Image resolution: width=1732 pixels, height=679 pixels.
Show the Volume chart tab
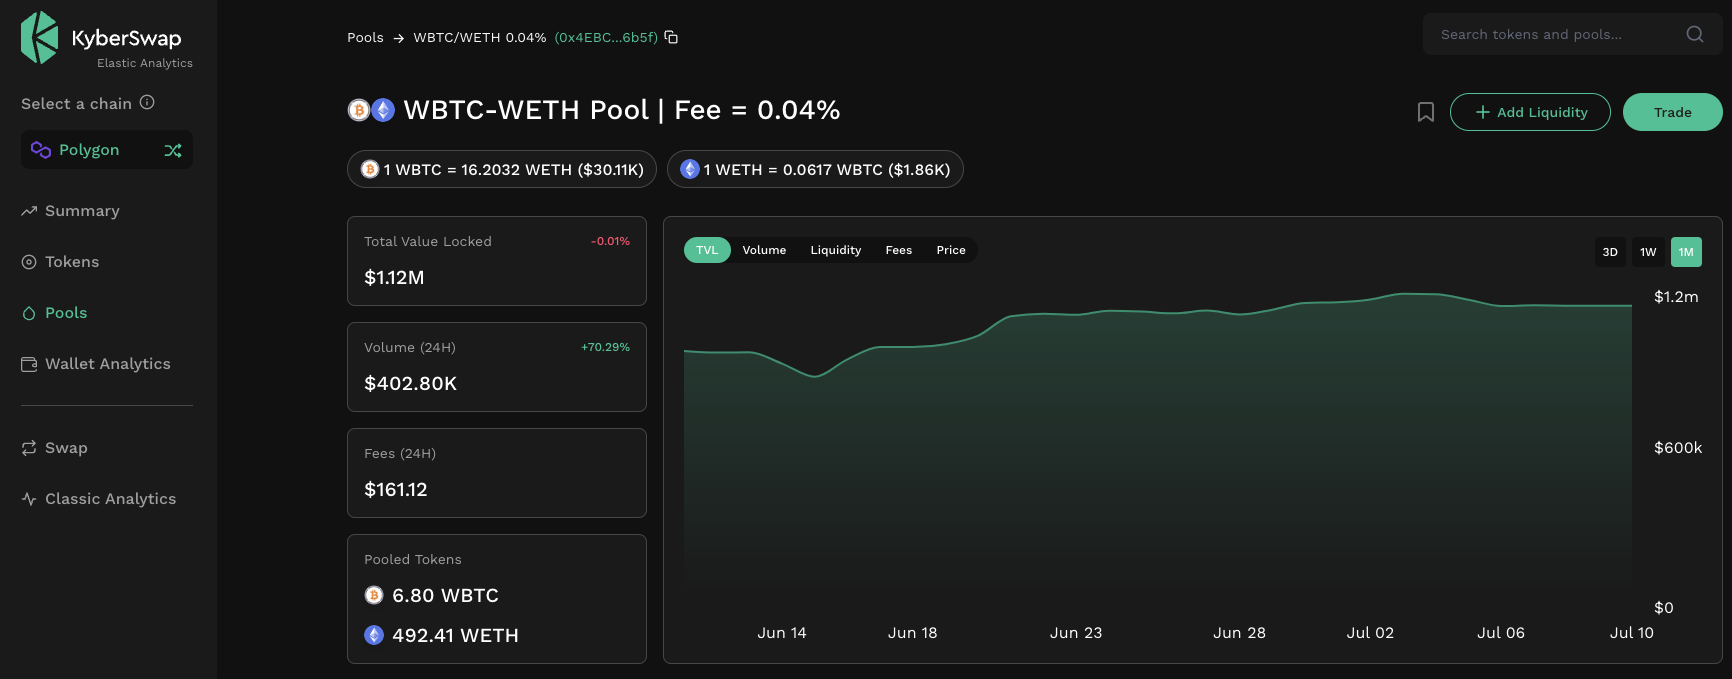pyautogui.click(x=764, y=250)
